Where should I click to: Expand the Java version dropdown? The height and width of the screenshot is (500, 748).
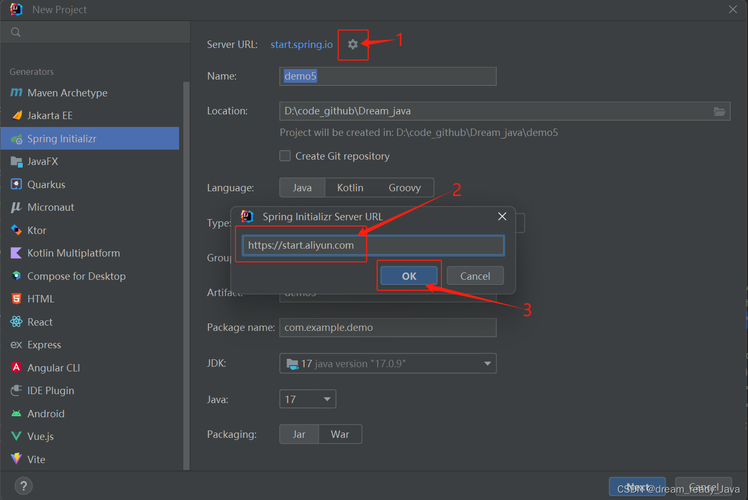[308, 400]
